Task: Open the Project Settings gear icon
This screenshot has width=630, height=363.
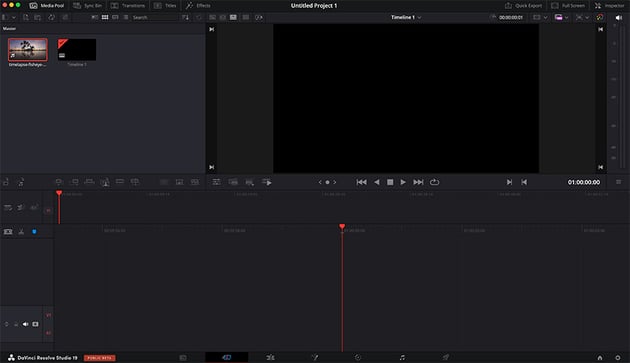Action: tap(618, 357)
